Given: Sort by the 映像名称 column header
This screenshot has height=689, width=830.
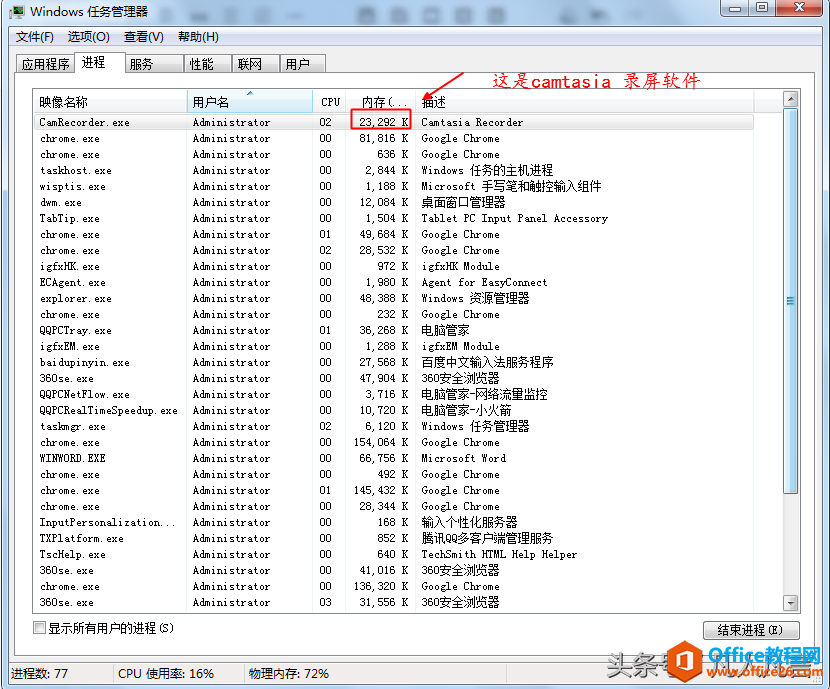Looking at the screenshot, I should click(110, 102).
